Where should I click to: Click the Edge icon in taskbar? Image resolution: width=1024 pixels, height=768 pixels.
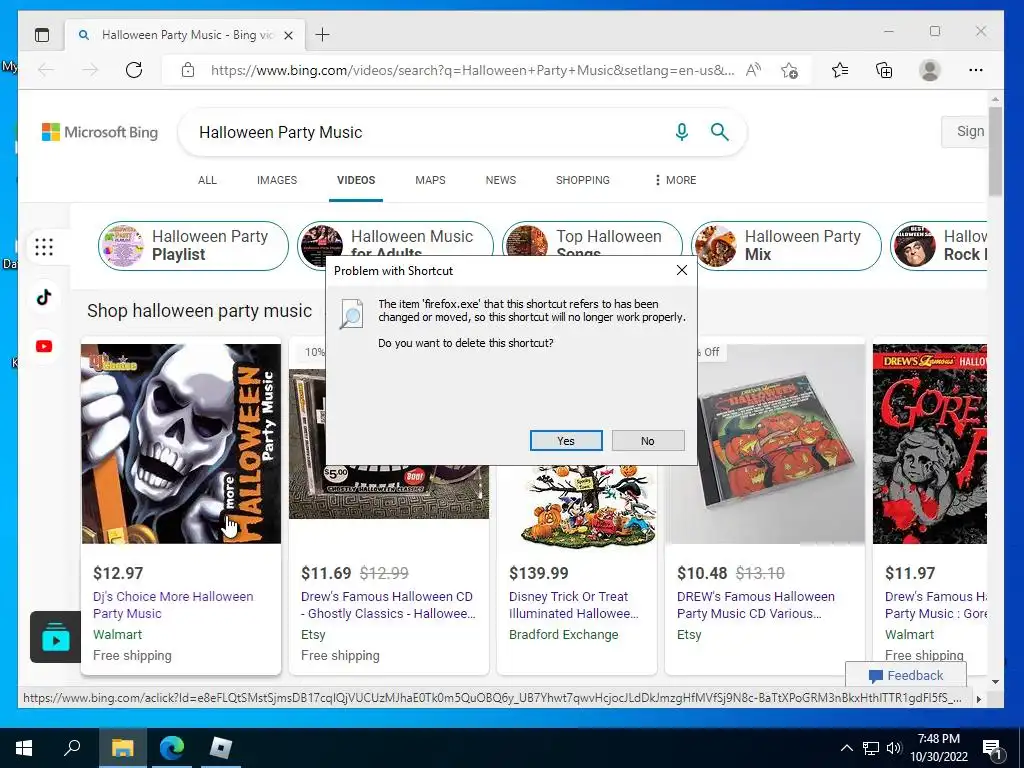(172, 748)
